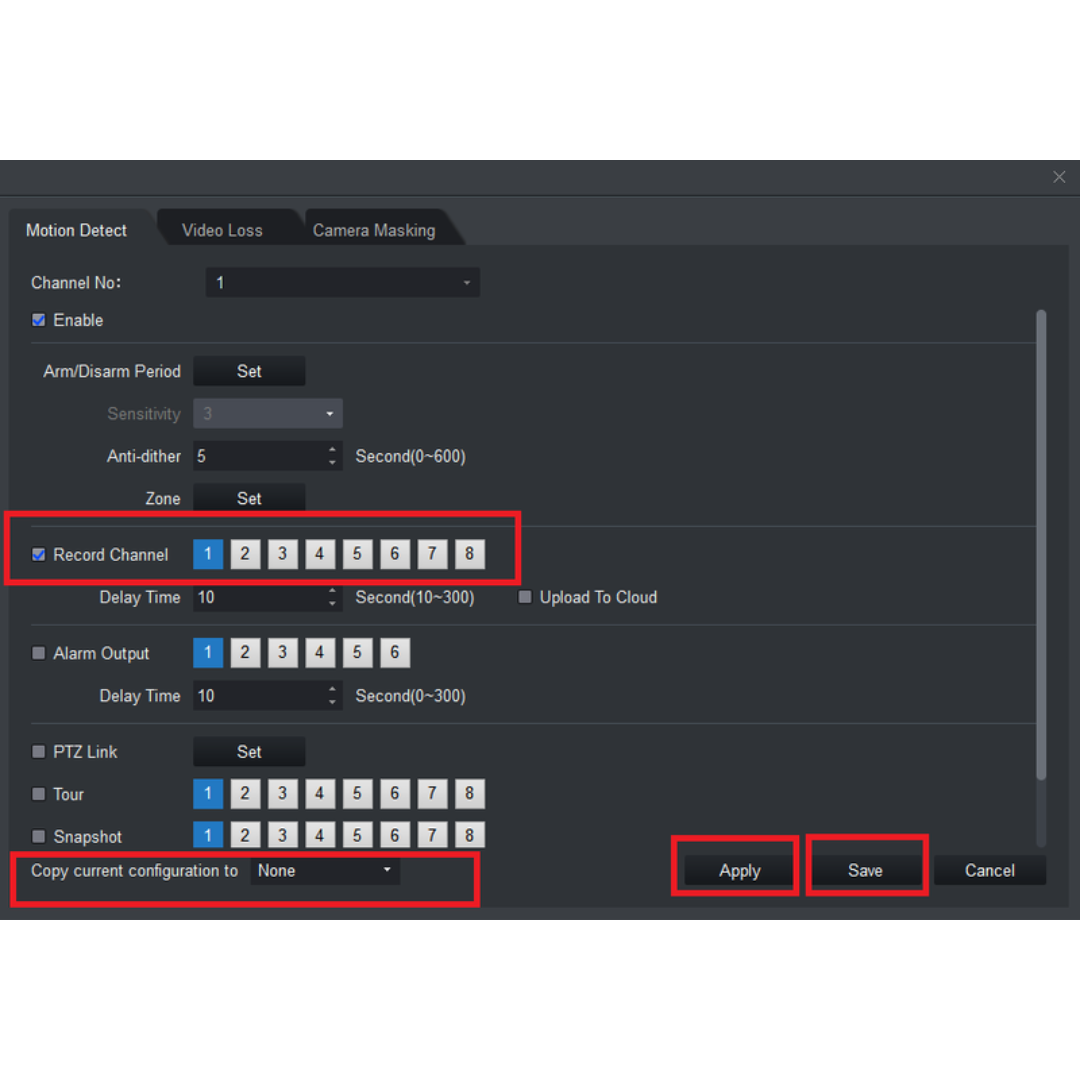This screenshot has height=1080, width=1080.
Task: Select Snapshot channel 2
Action: tap(245, 835)
